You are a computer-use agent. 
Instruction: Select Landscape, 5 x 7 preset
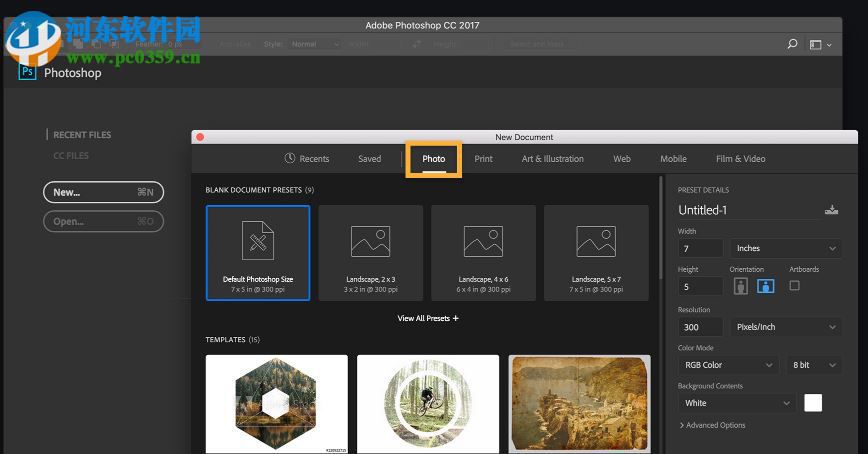click(596, 253)
